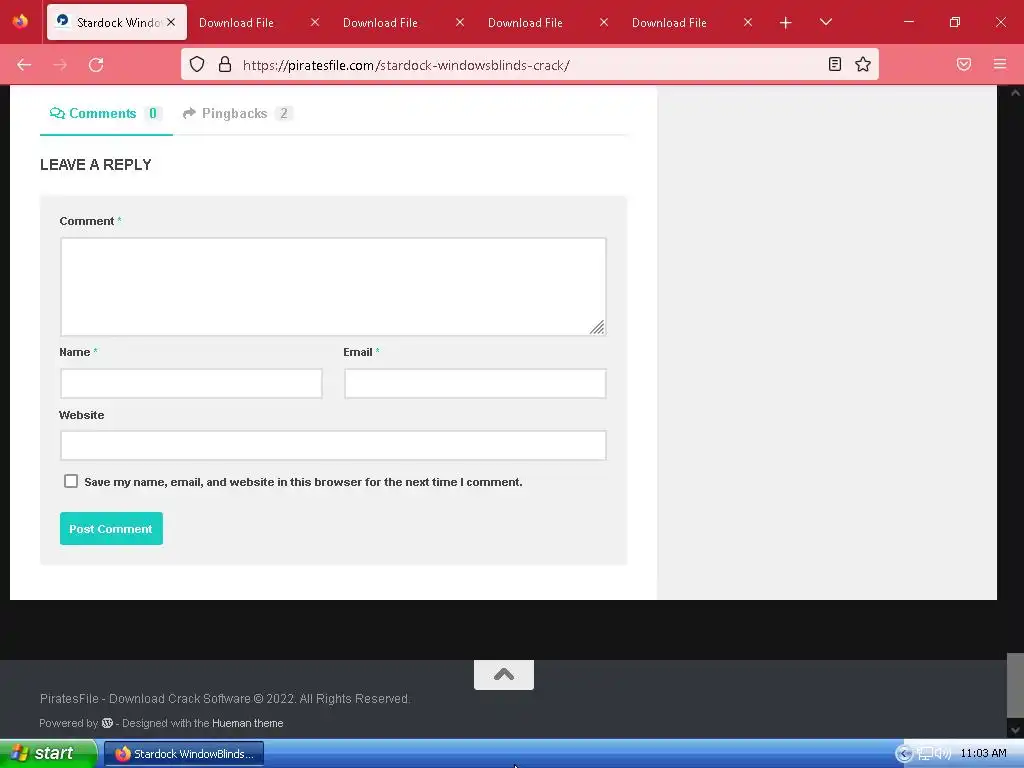Switch to the third Download File tab
Screen dimensions: 1024x768
[525, 23]
